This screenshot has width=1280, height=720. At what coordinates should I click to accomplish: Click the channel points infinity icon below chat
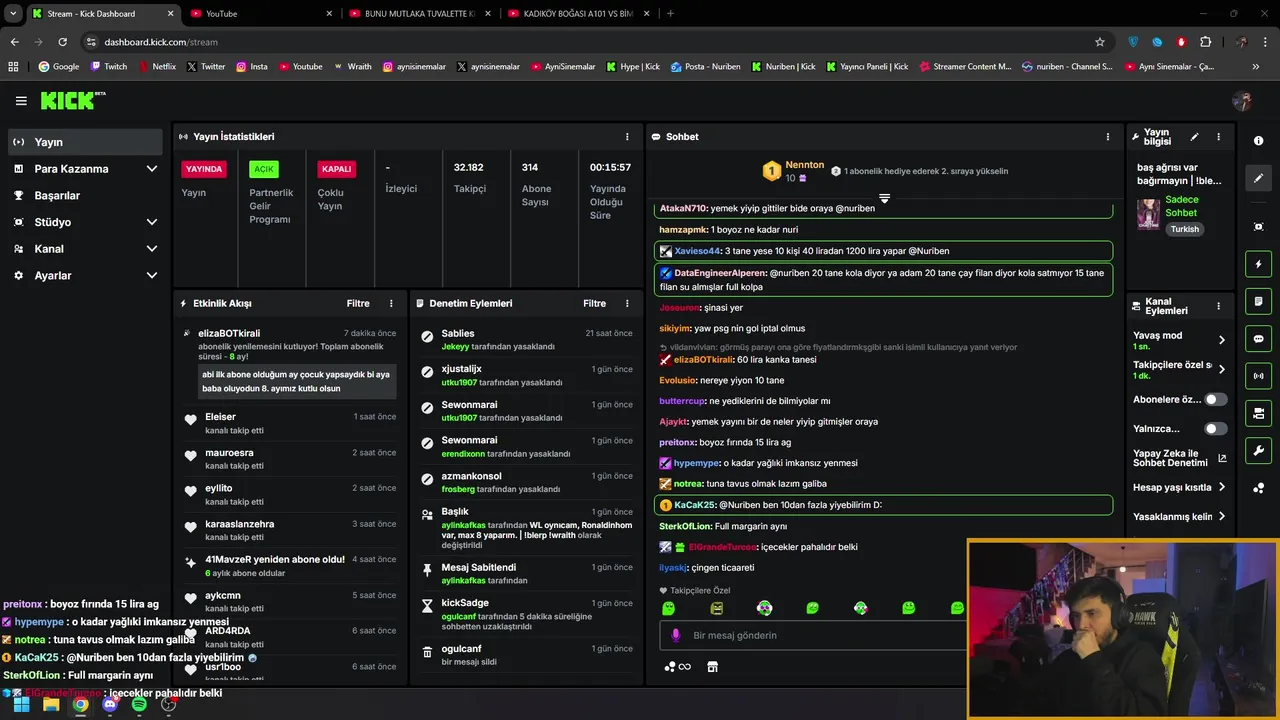click(678, 667)
